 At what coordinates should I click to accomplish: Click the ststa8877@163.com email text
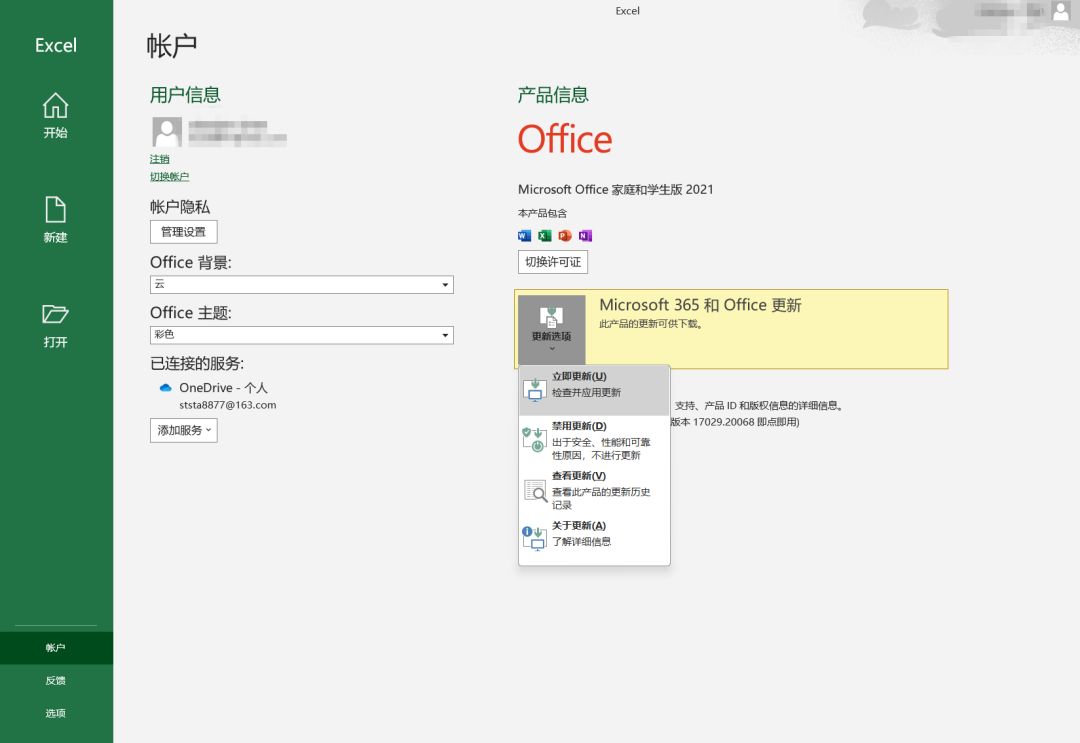pos(228,405)
